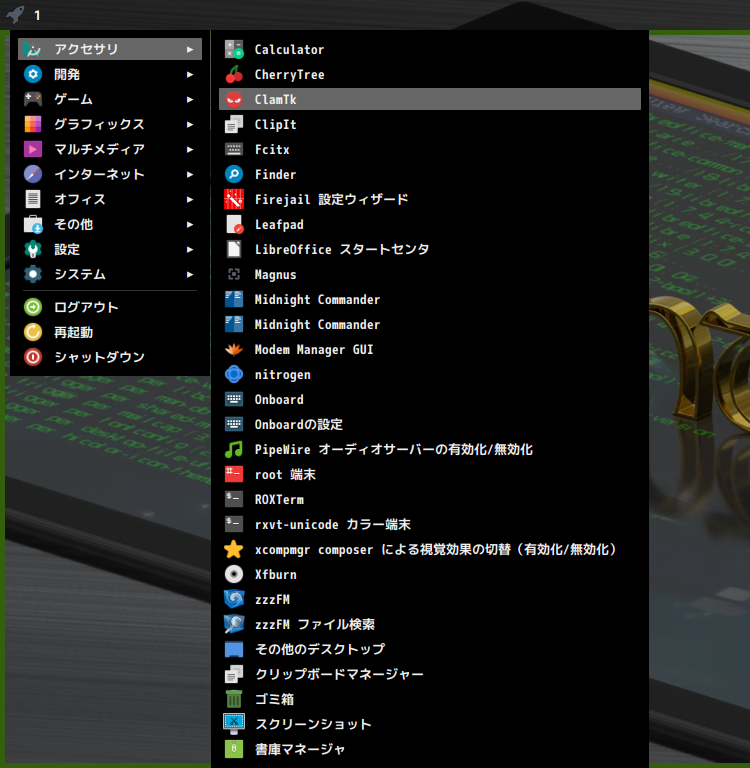Expand the グラフィックス submenu arrow
Viewport: 750px width, 768px height.
[190, 124]
